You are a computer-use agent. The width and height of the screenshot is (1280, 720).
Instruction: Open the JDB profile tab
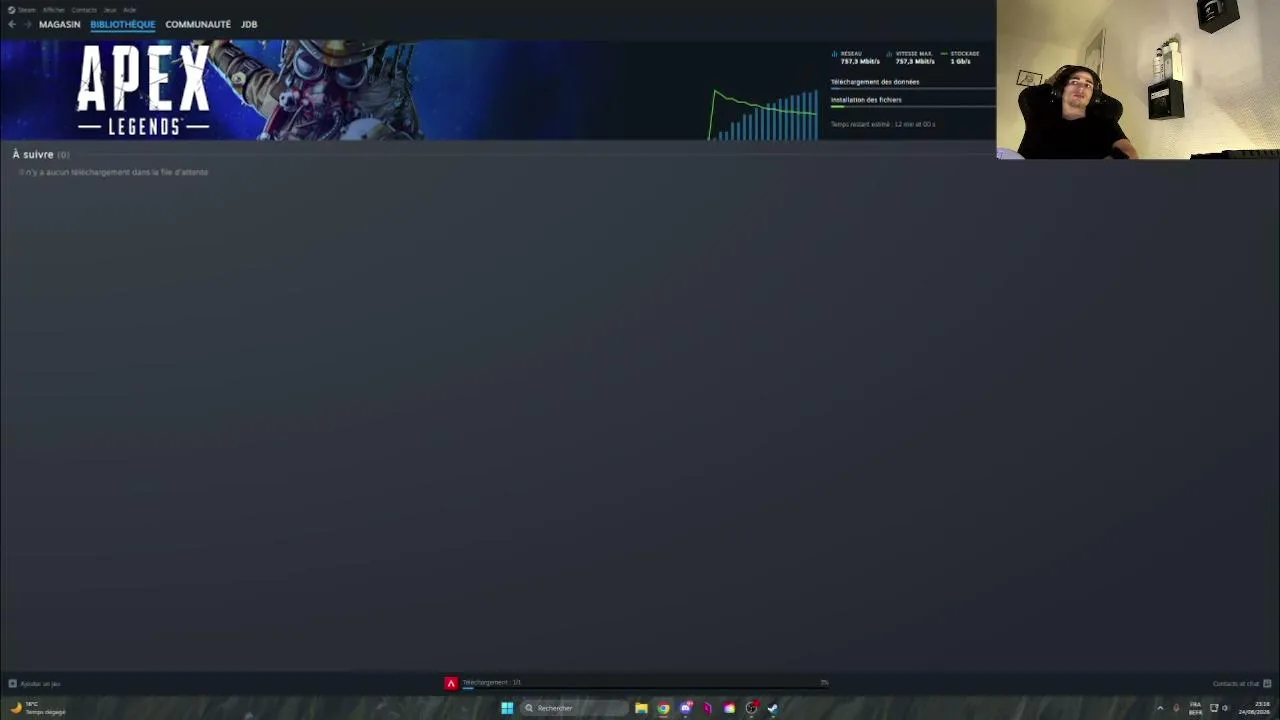(249, 24)
